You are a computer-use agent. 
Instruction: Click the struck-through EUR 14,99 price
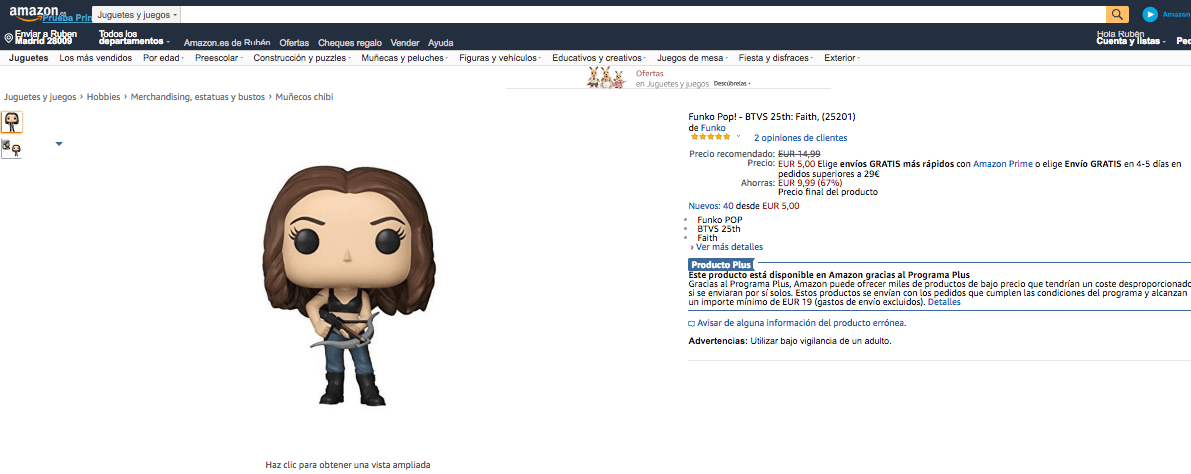pos(799,153)
